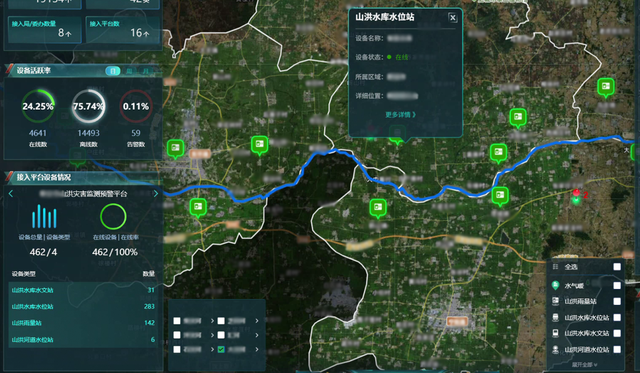Viewport: 640px width, 373px height.
Task: Enable 山洪雨量站 layer checkbox in legend
Action: (617, 301)
